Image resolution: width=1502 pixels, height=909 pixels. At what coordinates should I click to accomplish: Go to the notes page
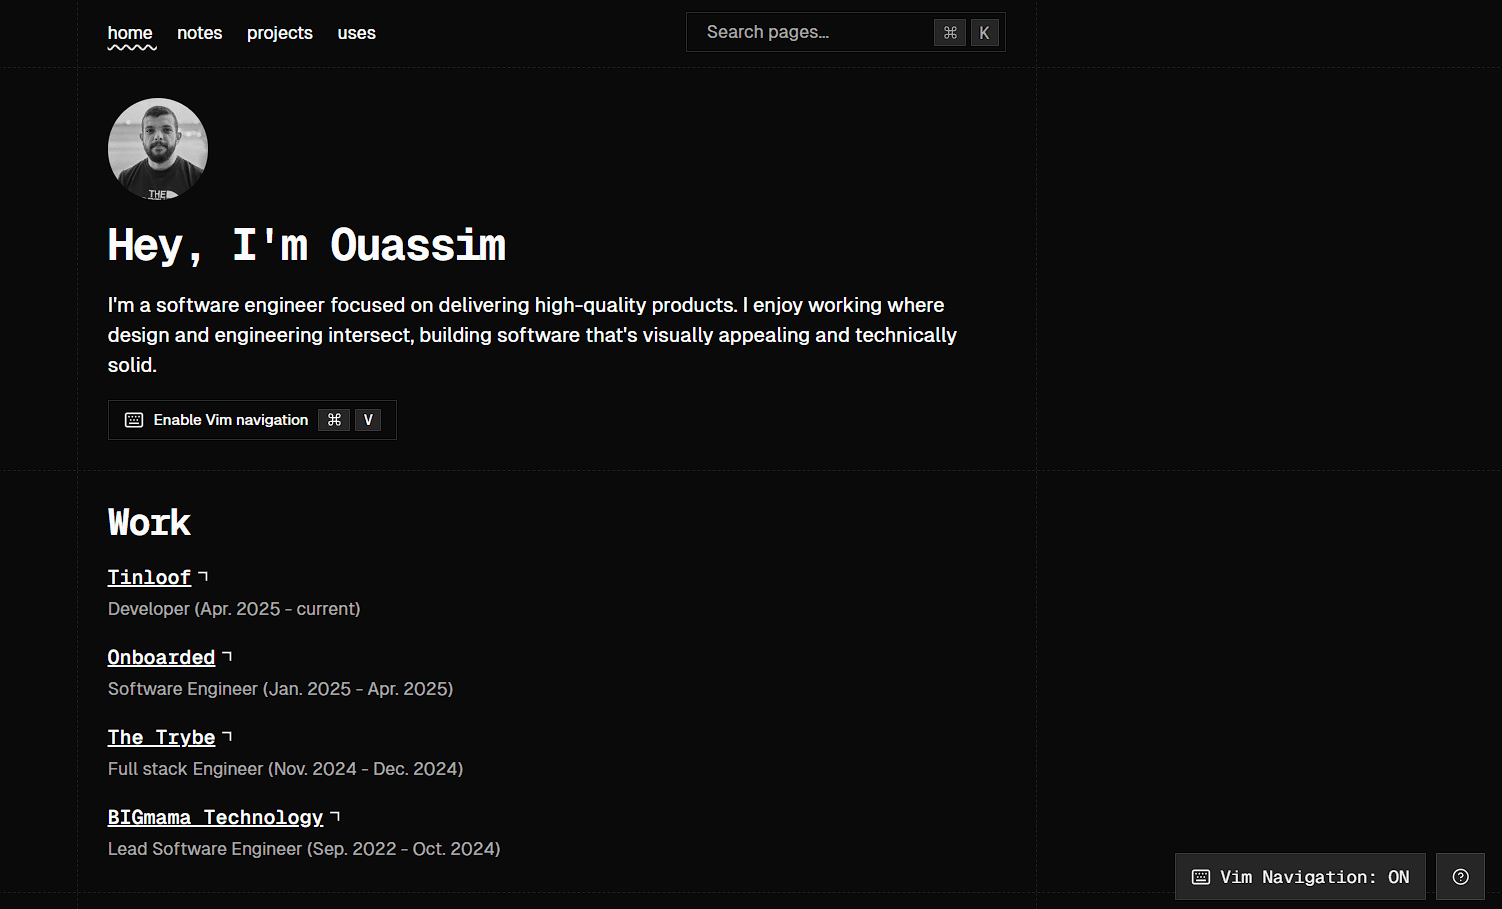[x=200, y=33]
